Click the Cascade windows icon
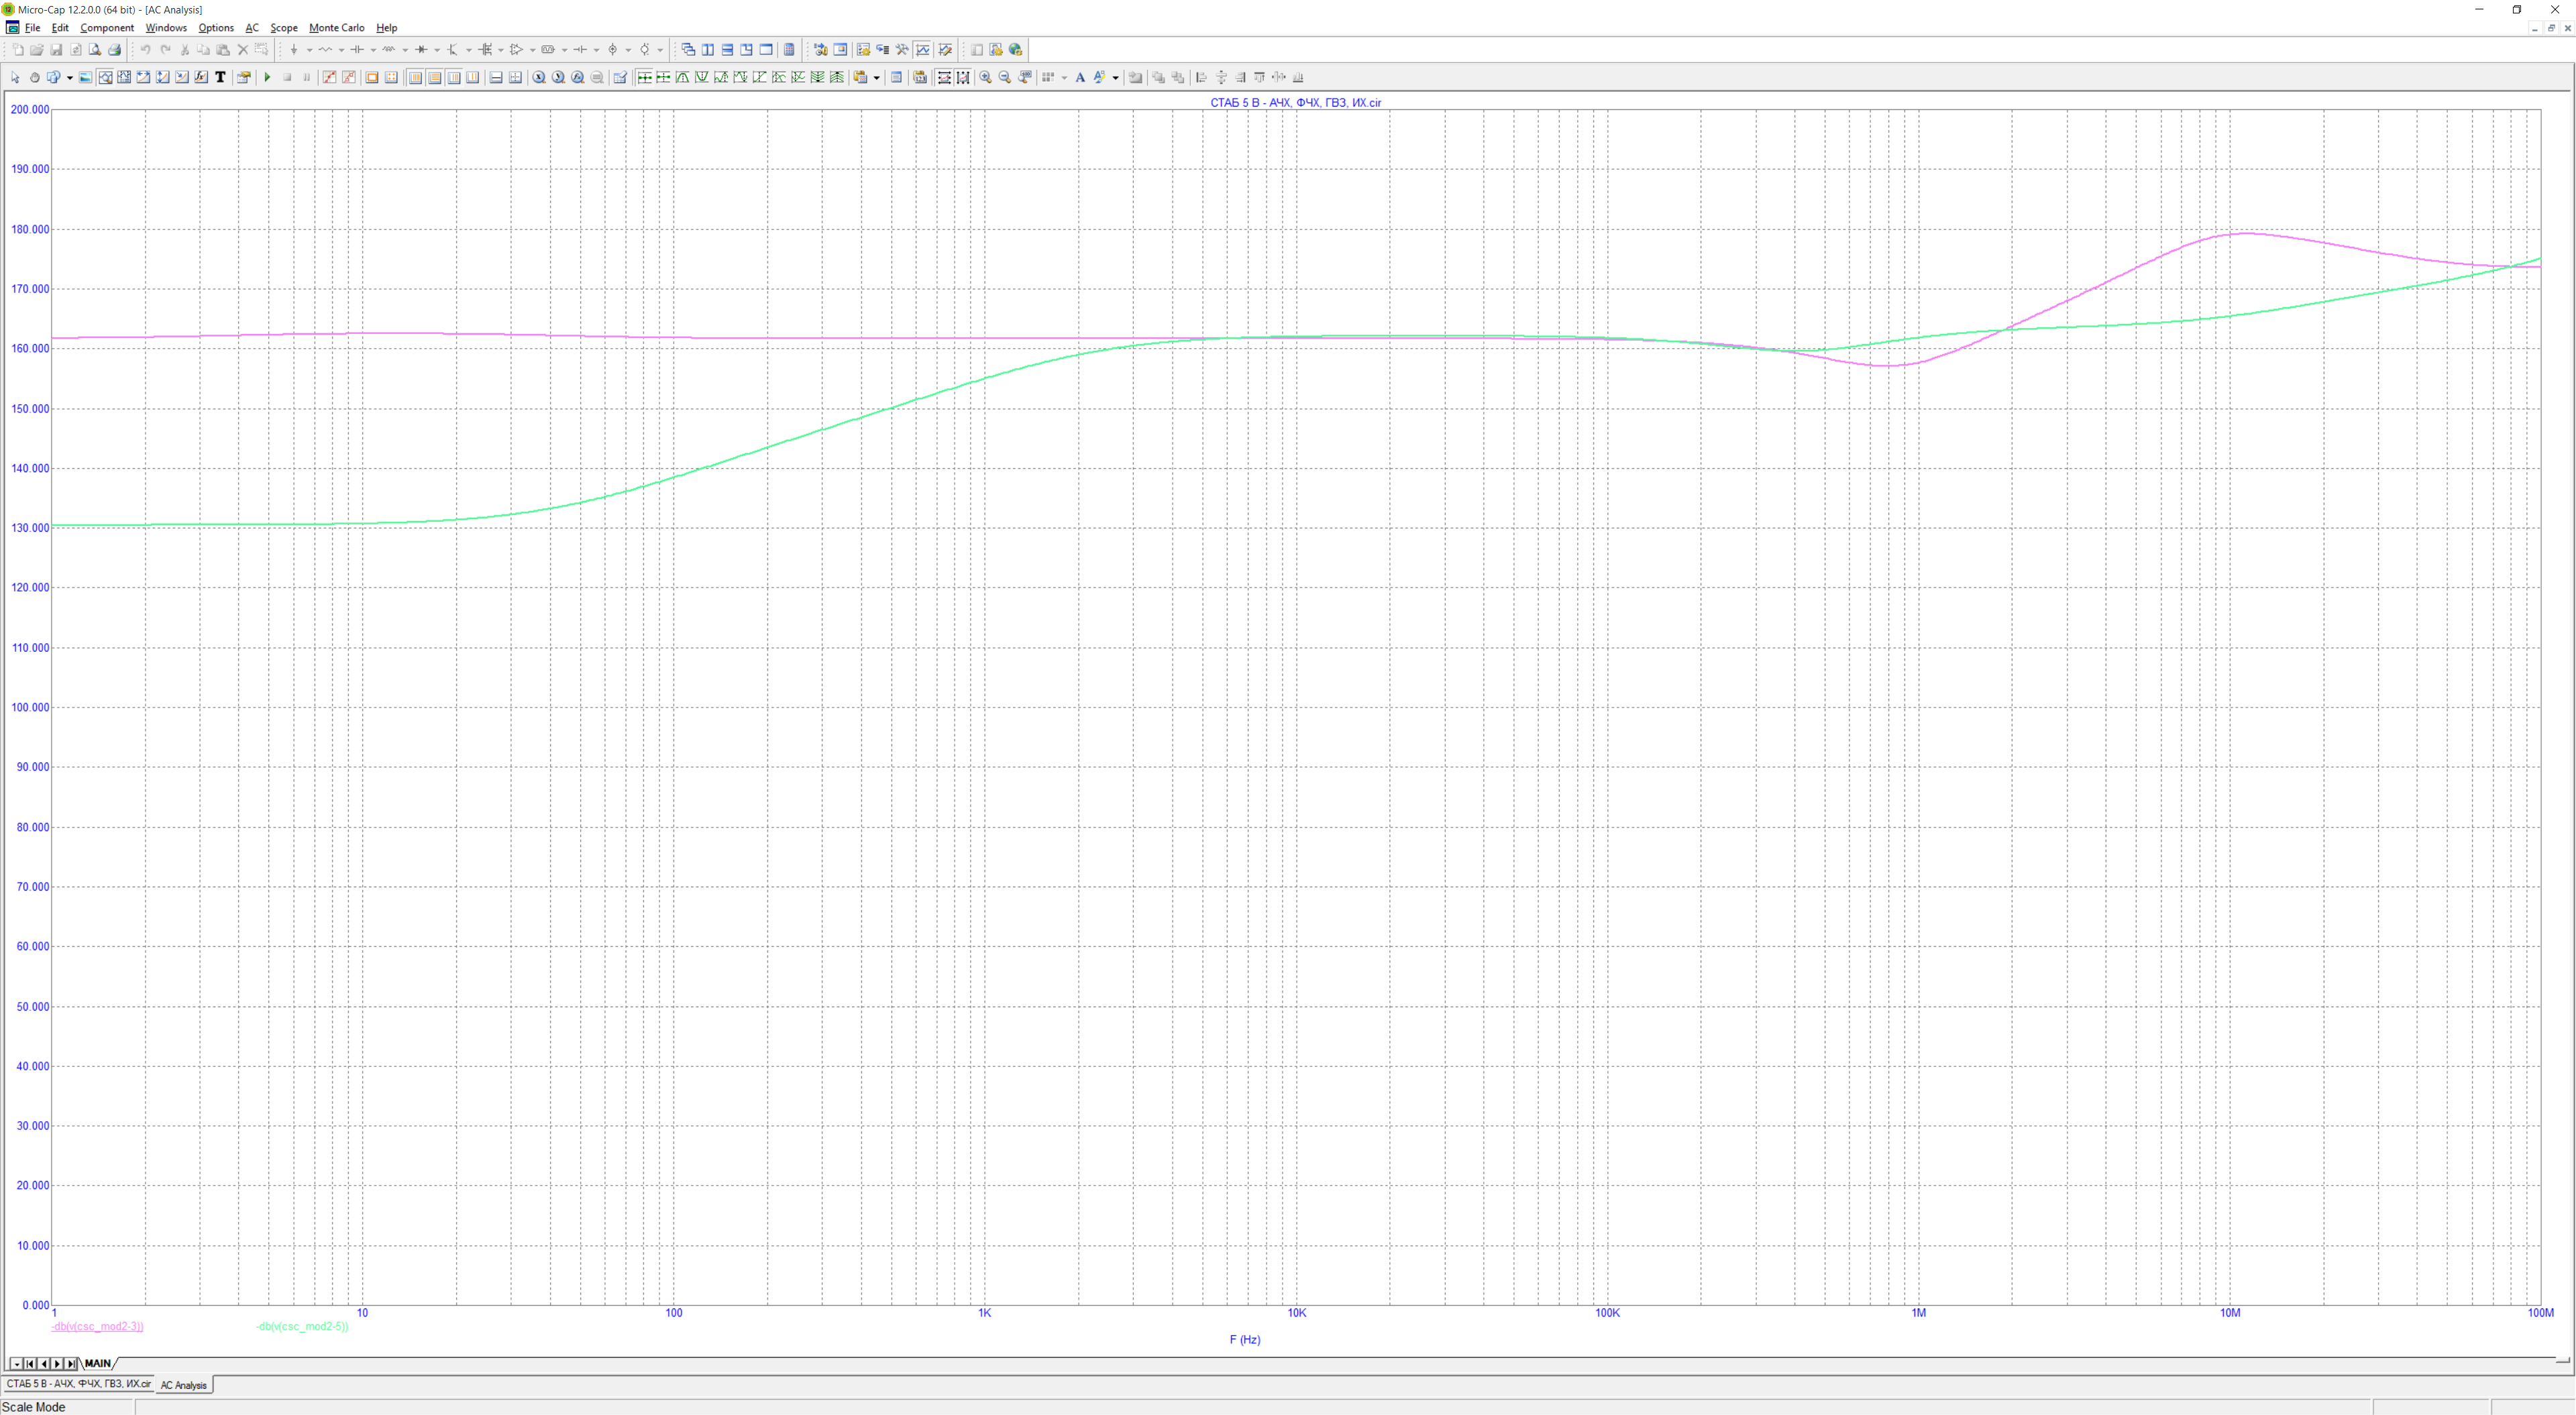 (x=688, y=49)
